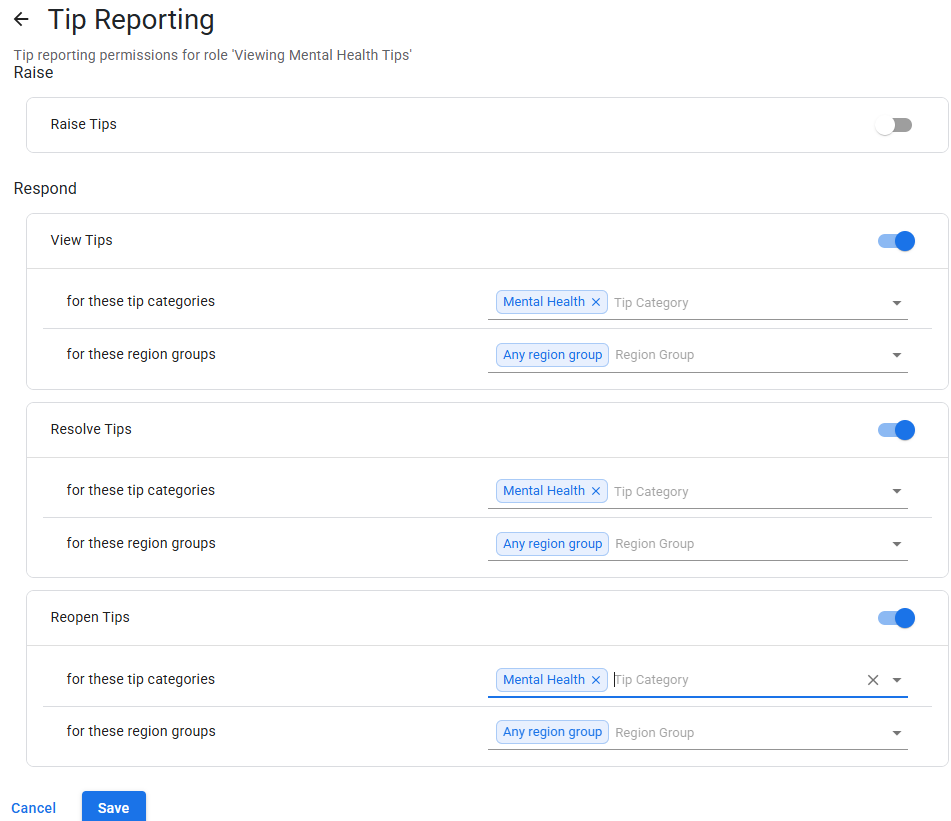
Task: Open View Tips region group dropdown arrow
Action: [896, 355]
